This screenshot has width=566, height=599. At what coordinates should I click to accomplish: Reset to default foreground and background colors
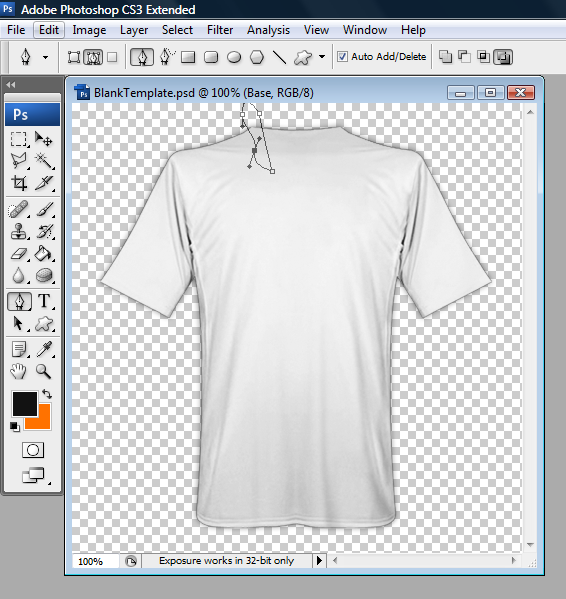15,427
